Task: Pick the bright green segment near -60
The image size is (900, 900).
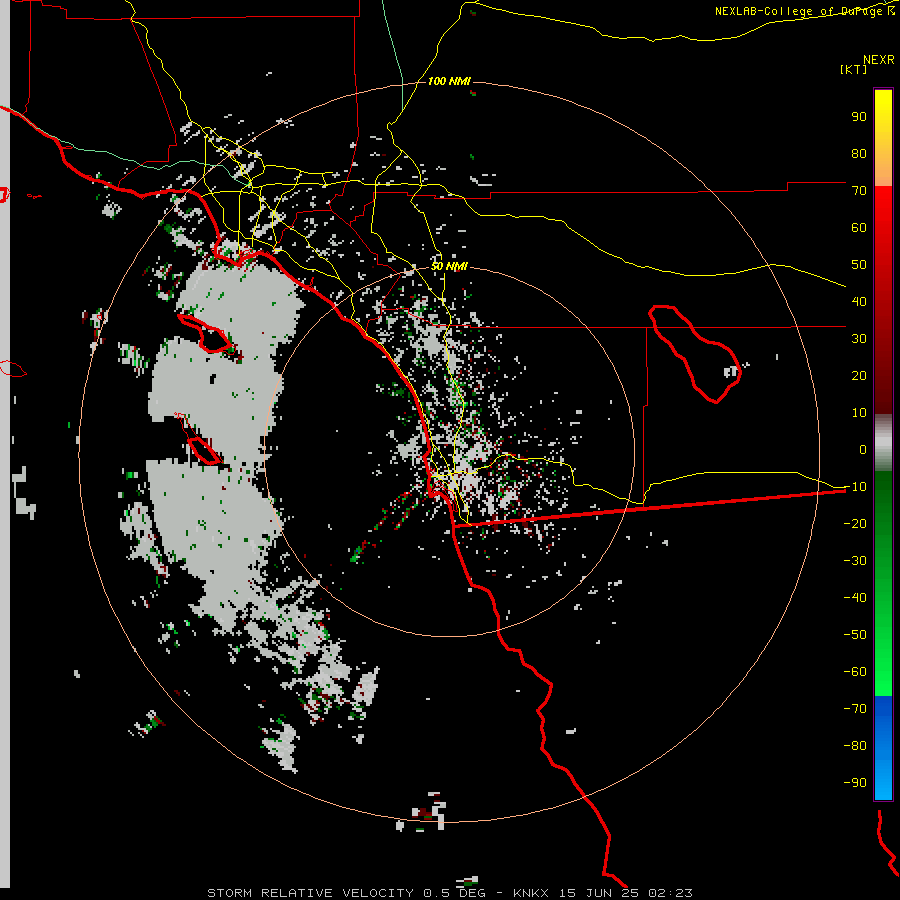Action: pyautogui.click(x=883, y=674)
